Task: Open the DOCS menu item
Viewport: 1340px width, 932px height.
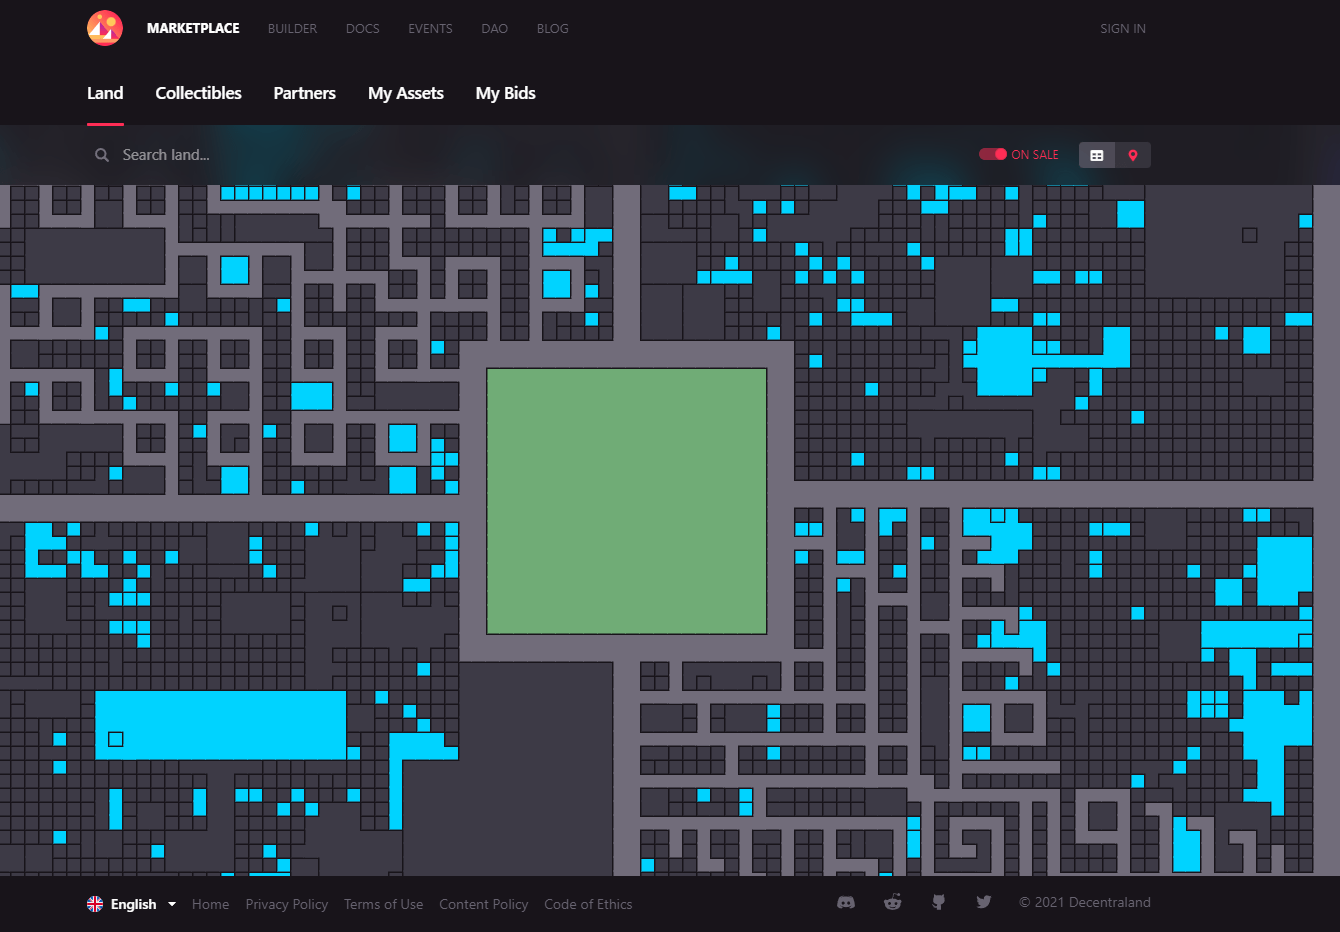Action: (363, 28)
